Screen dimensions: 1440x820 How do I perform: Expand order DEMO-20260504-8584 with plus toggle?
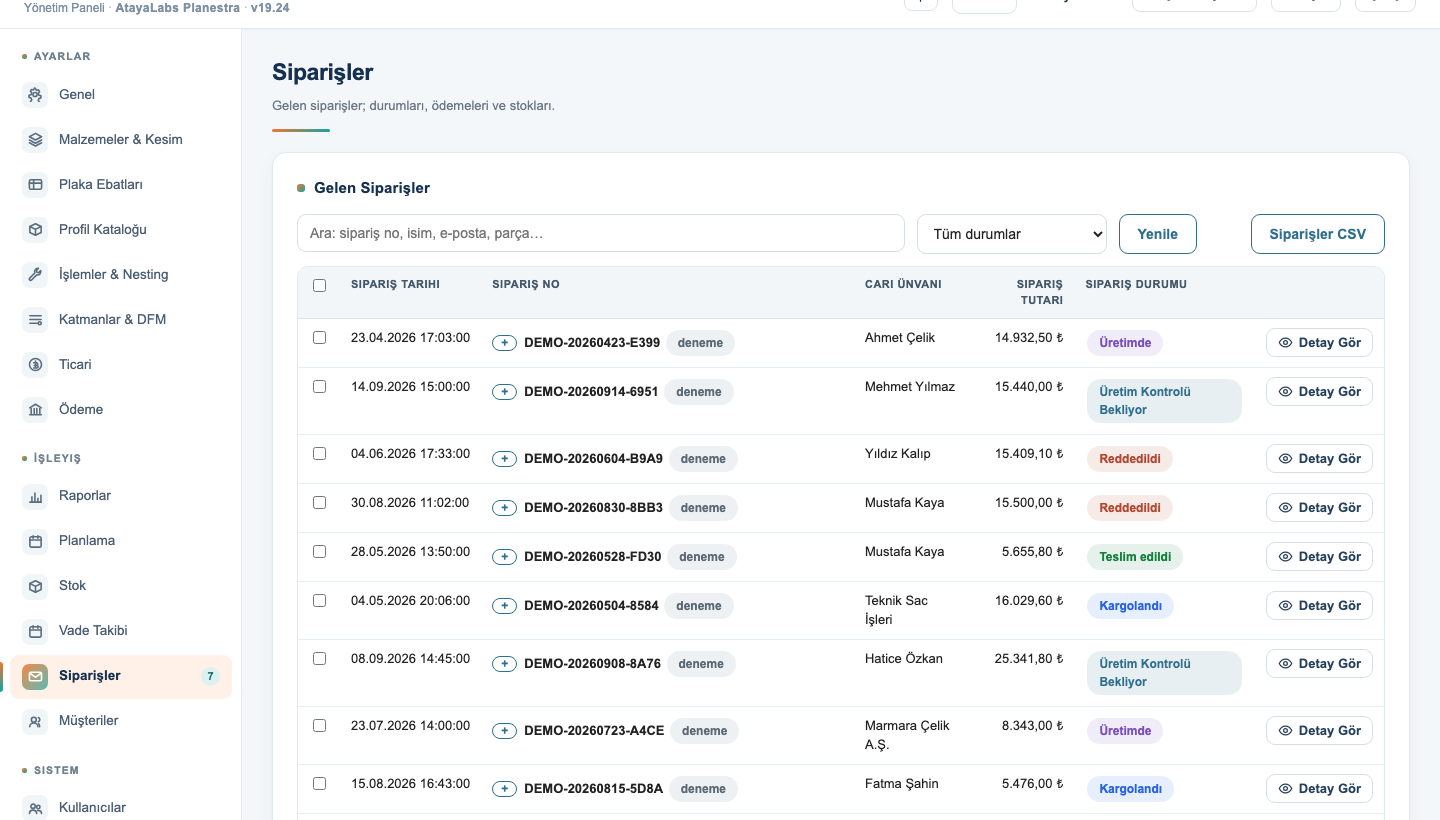[505, 606]
